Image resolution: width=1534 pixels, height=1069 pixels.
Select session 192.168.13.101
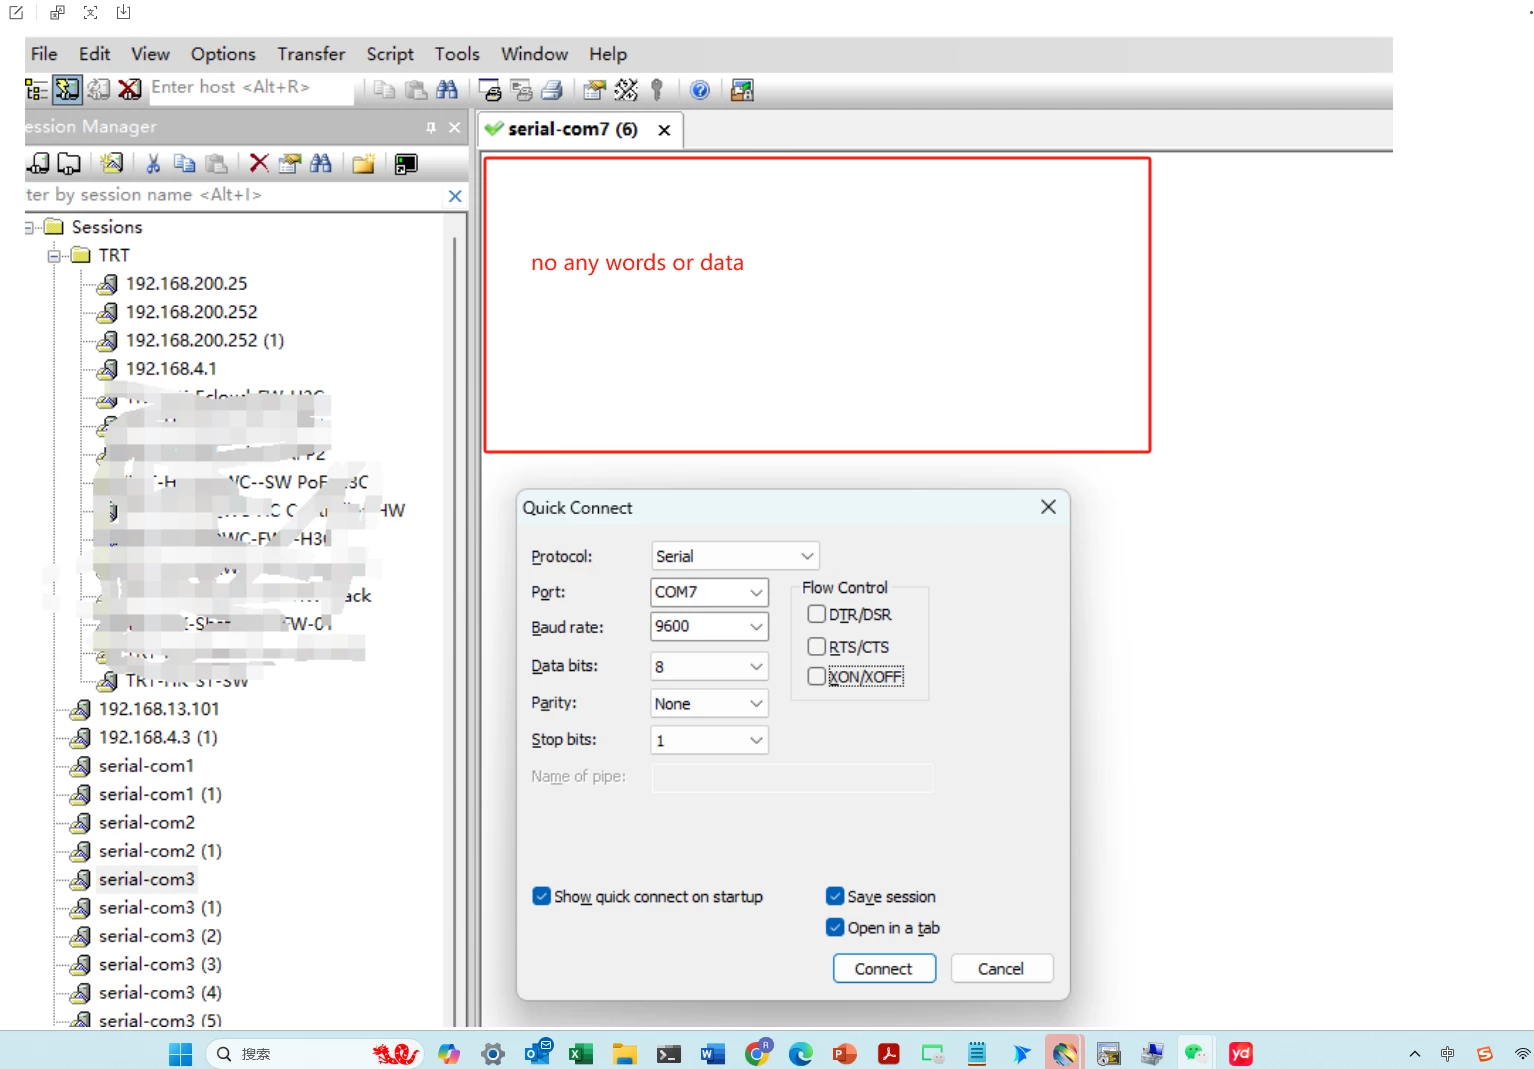(159, 709)
